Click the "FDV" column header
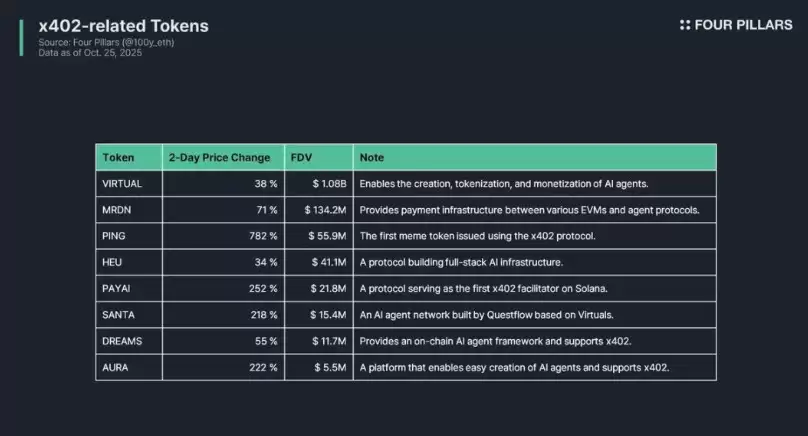Screen dimensions: 808x436 [301, 157]
